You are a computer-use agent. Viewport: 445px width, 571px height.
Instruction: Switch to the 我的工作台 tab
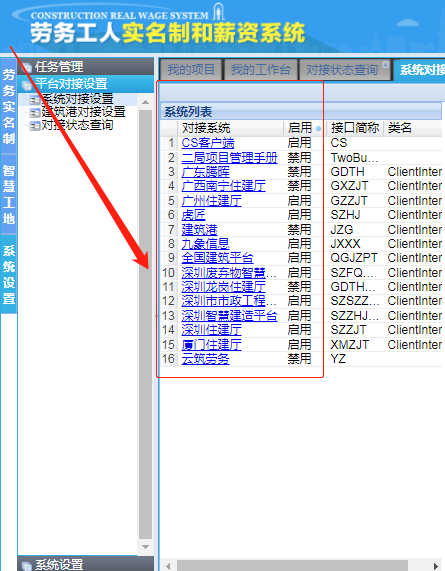(x=260, y=69)
